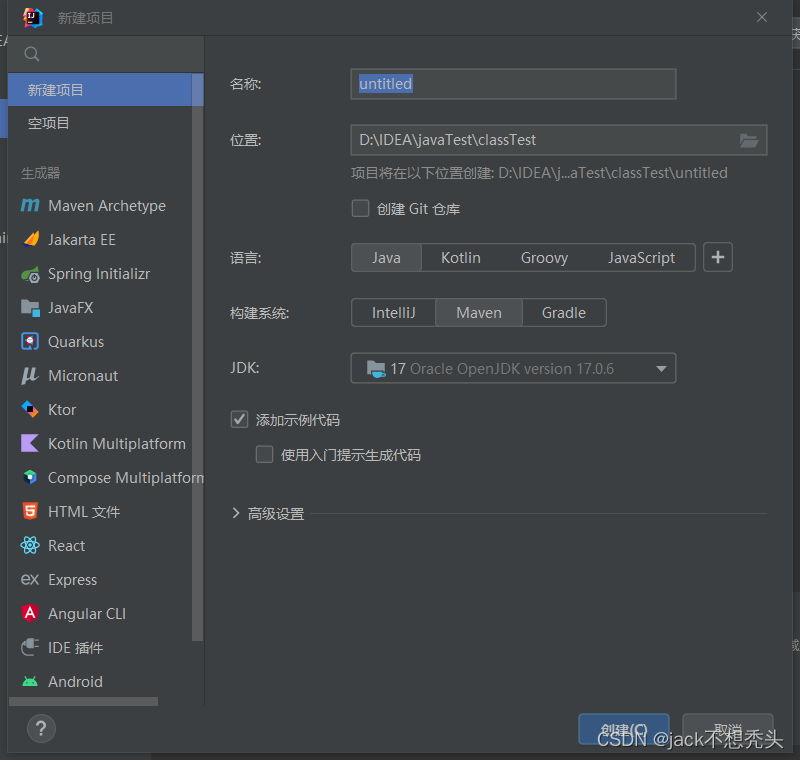800x760 pixels.
Task: Select the 新建项目 list item
Action: 100,90
